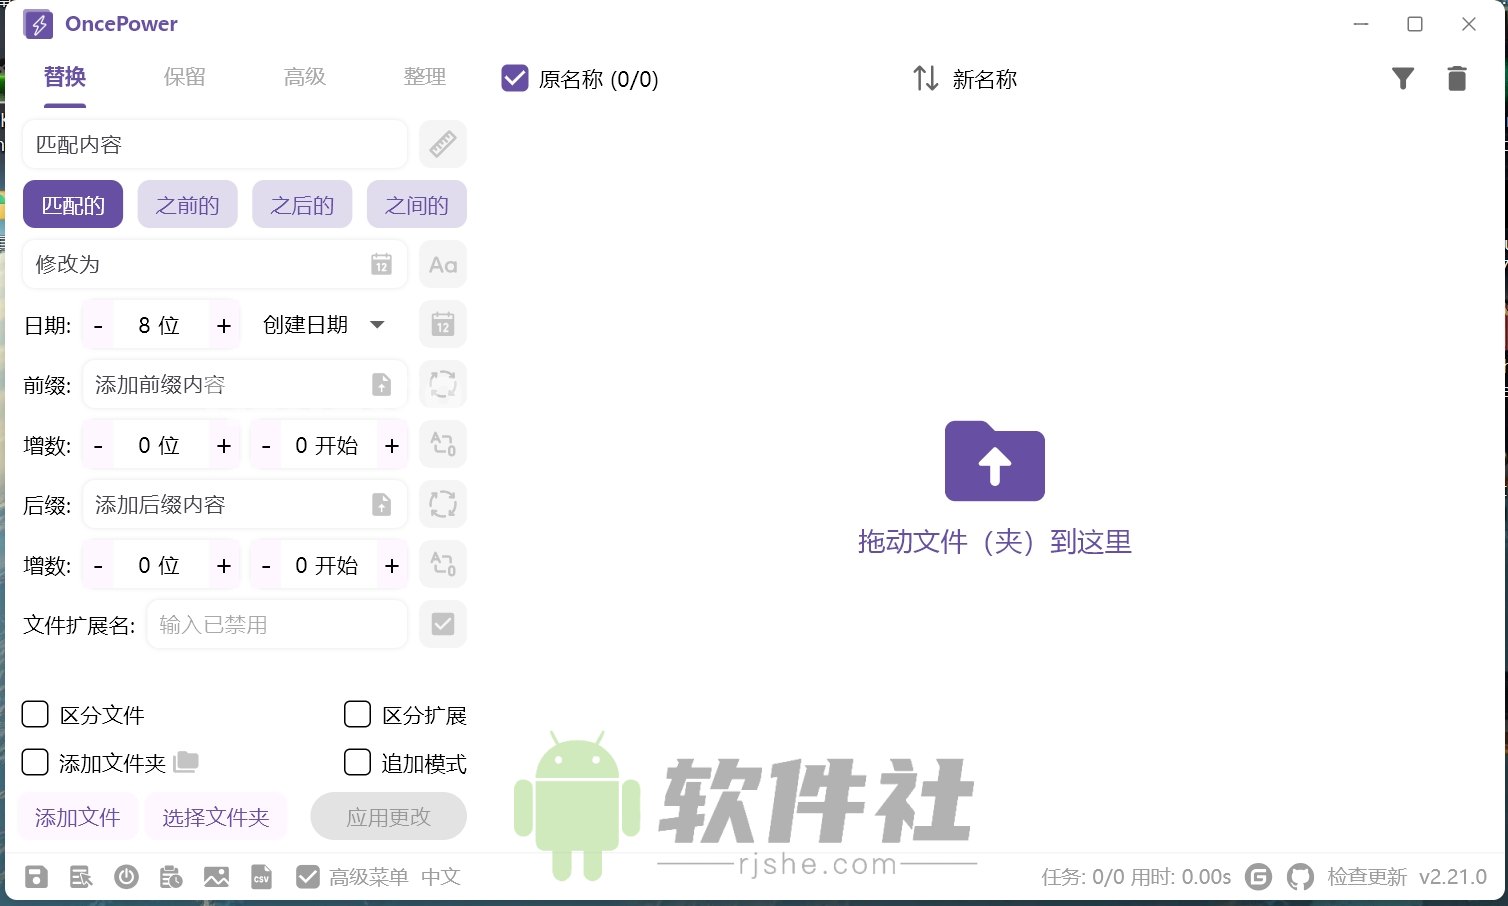The height and width of the screenshot is (906, 1508).
Task: Increase 位 digits in suffix 增数 row
Action: (x=224, y=565)
